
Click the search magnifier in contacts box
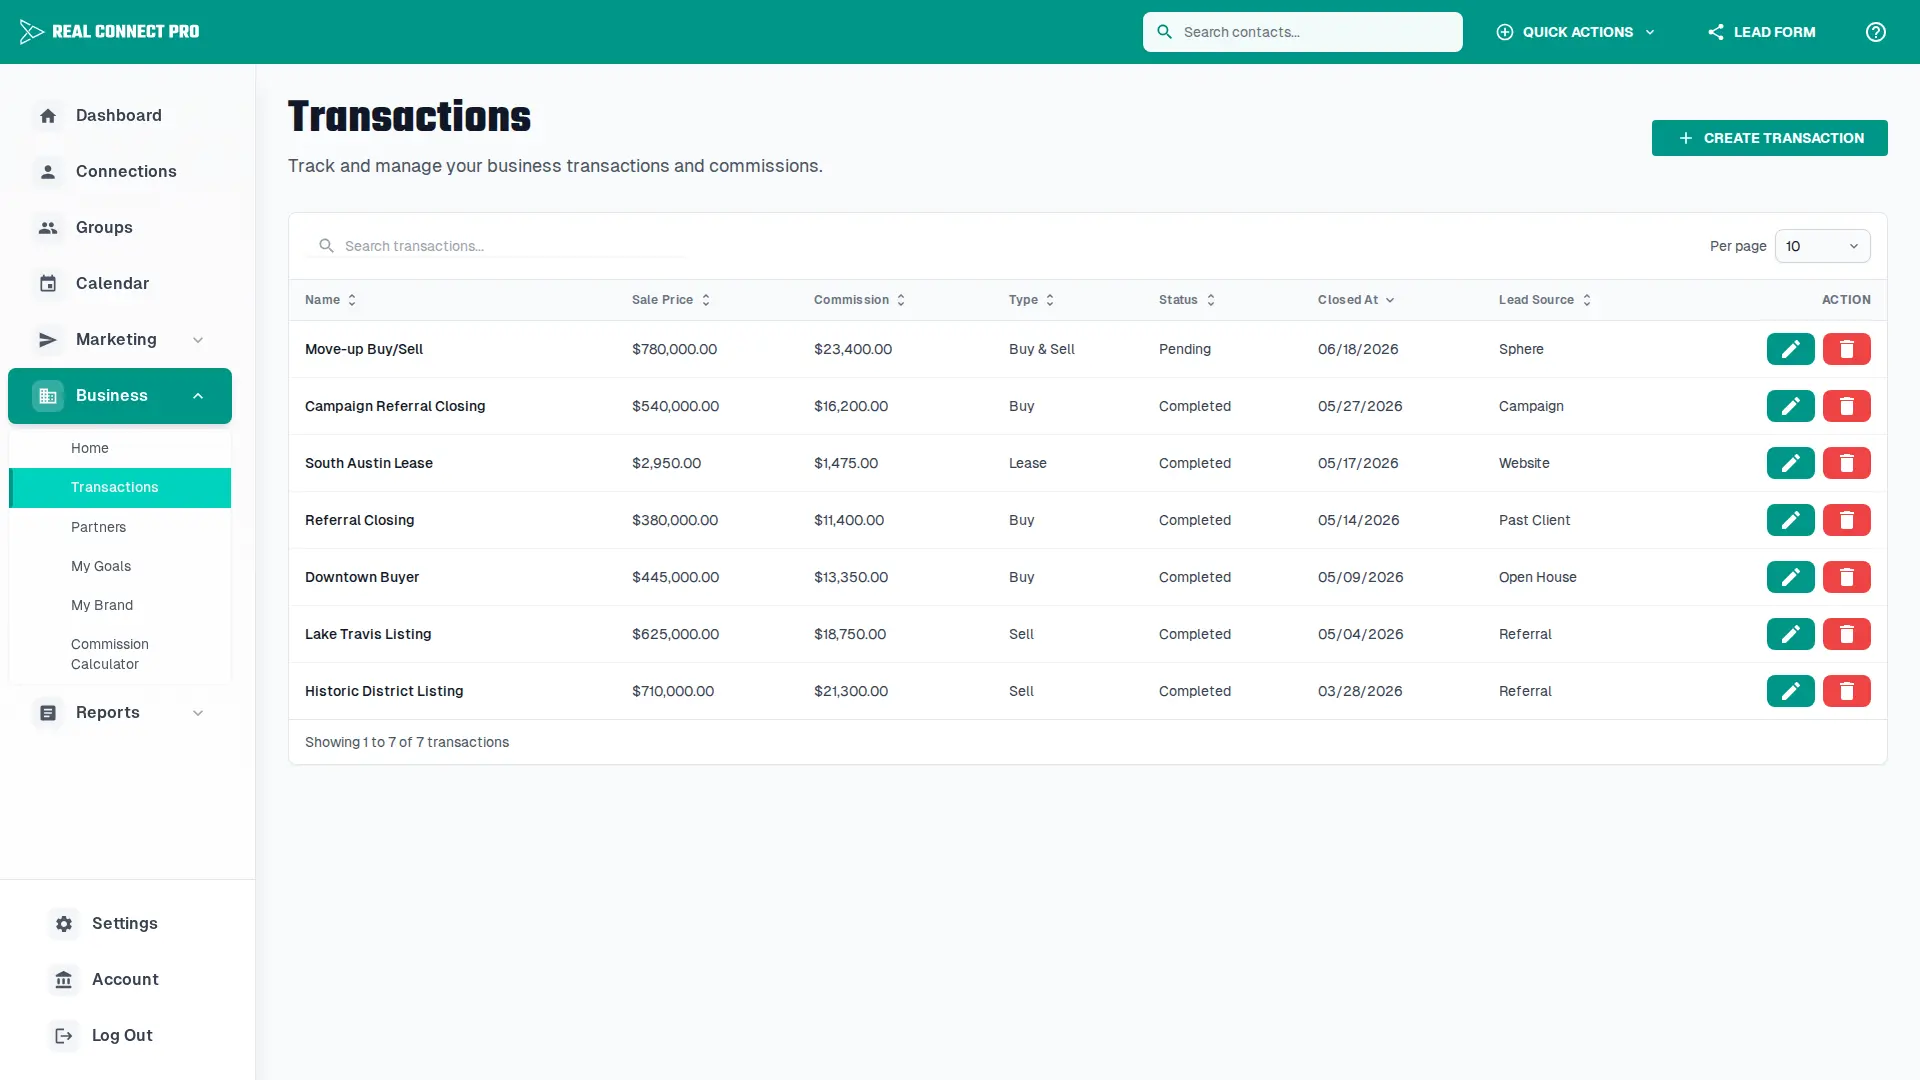tap(1164, 32)
